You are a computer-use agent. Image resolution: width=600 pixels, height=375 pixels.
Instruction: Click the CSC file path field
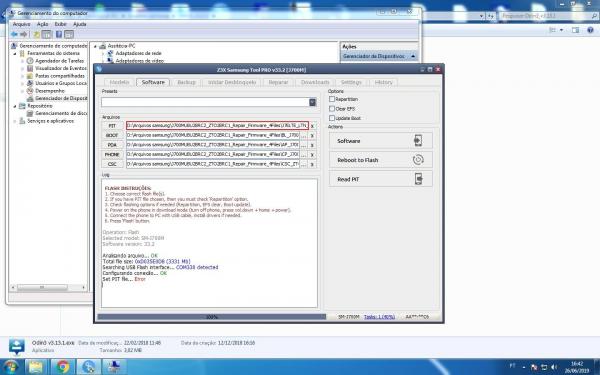(213, 164)
